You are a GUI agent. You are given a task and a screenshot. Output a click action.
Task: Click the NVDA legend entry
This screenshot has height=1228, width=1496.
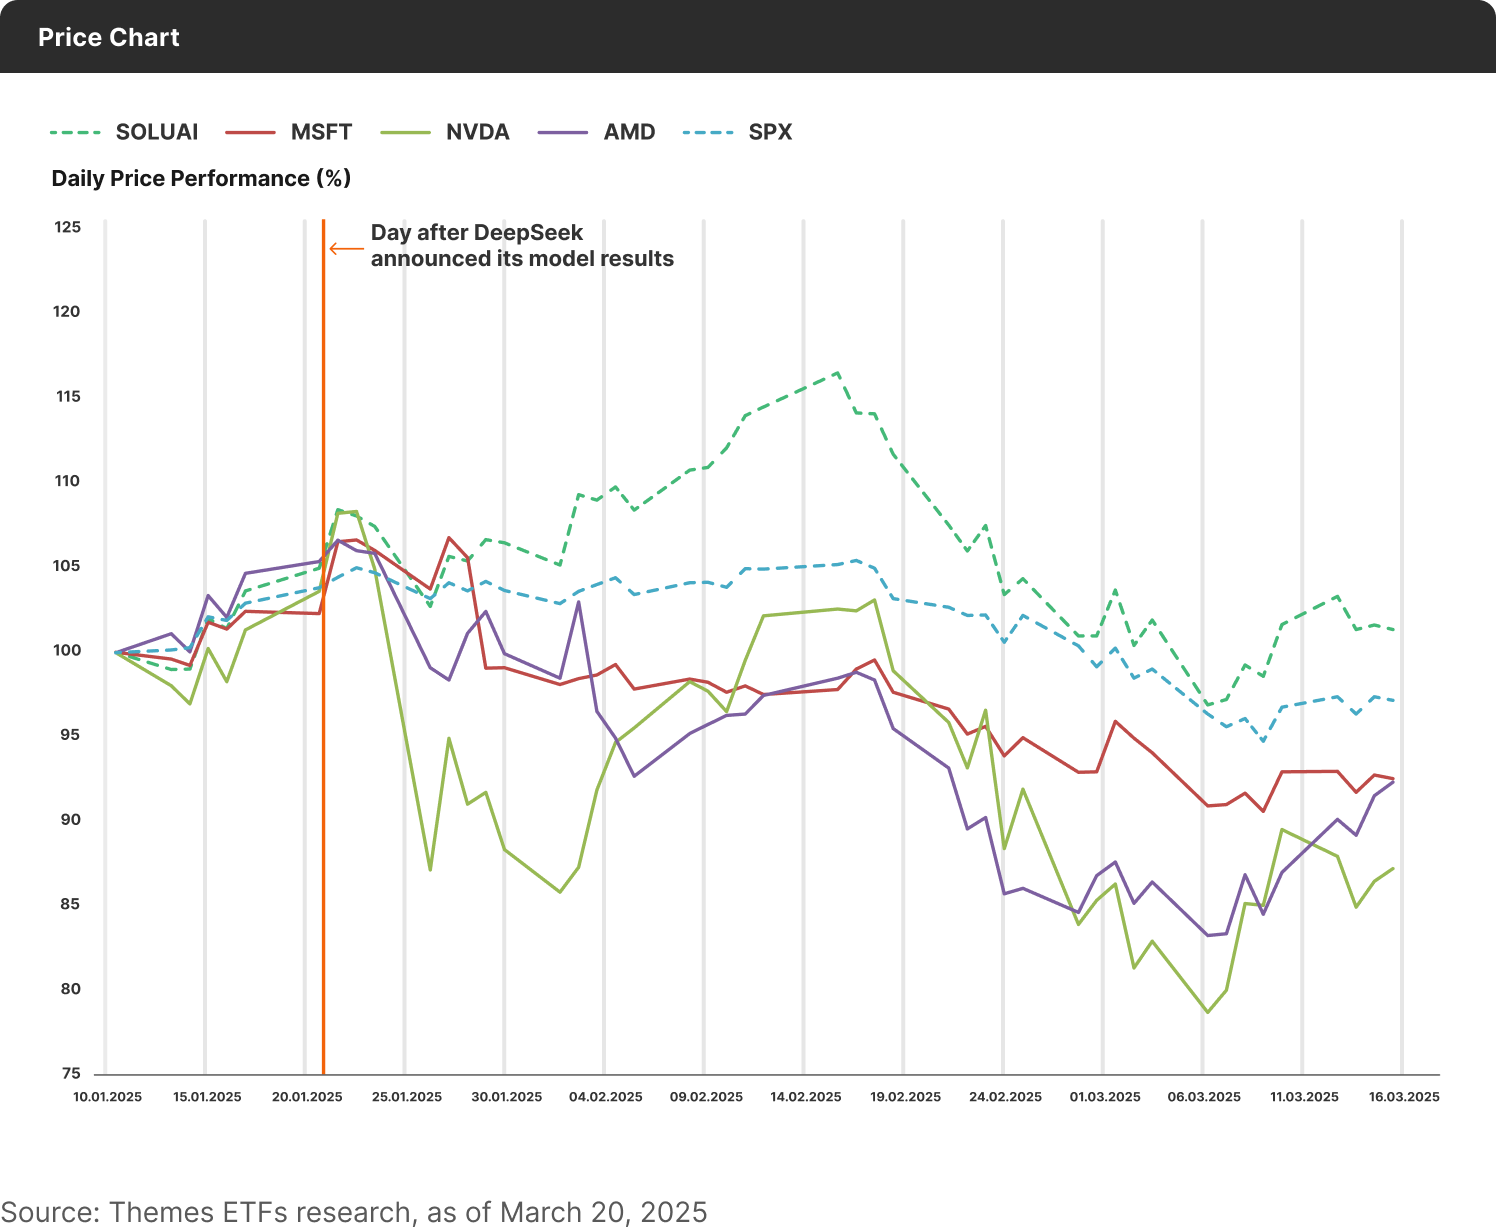[445, 132]
